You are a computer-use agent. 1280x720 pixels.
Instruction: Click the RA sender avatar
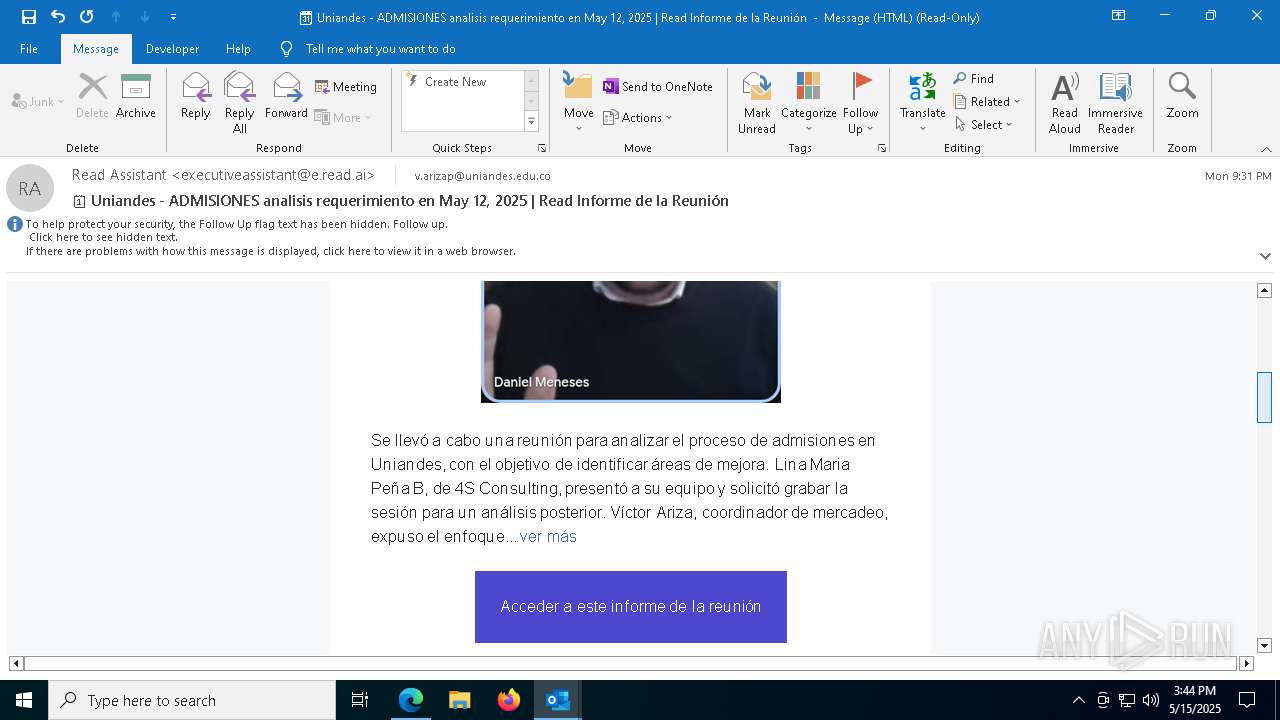(30, 188)
